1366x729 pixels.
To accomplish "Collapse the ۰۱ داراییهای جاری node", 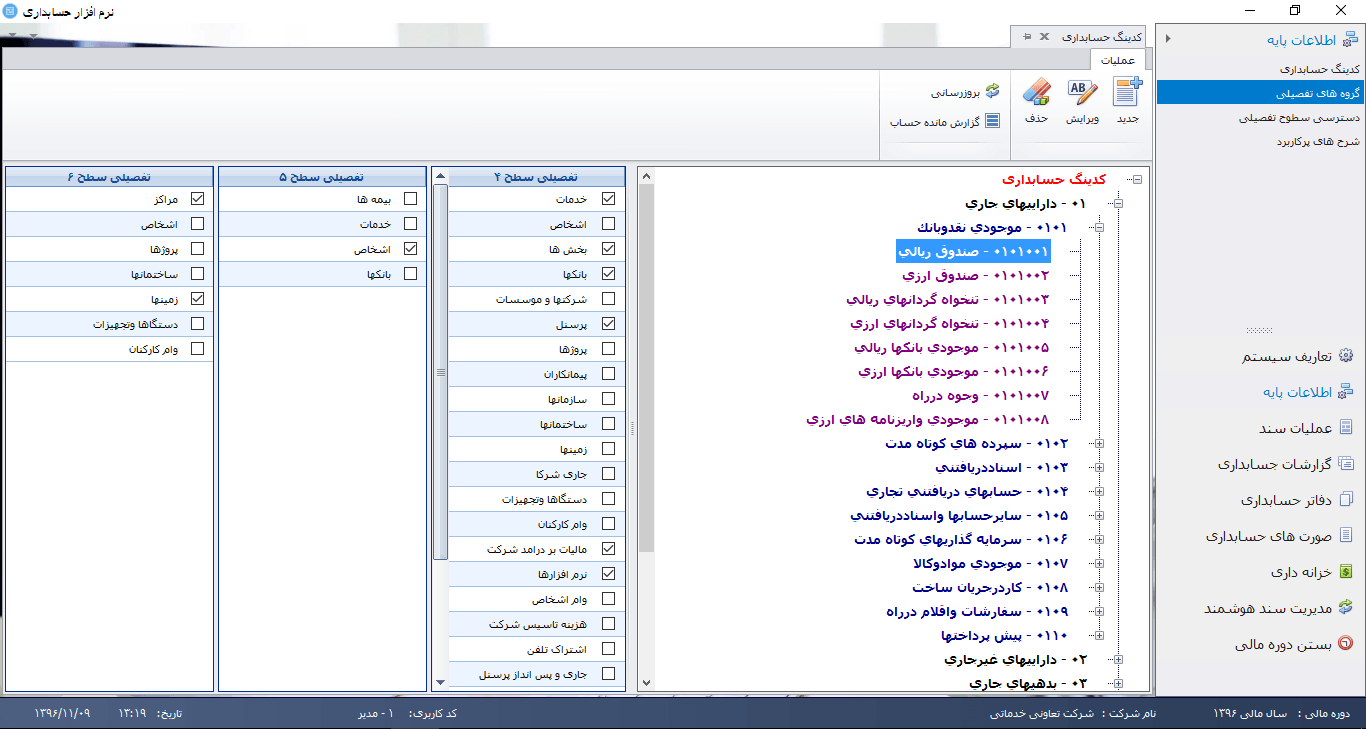I will 1117,203.
